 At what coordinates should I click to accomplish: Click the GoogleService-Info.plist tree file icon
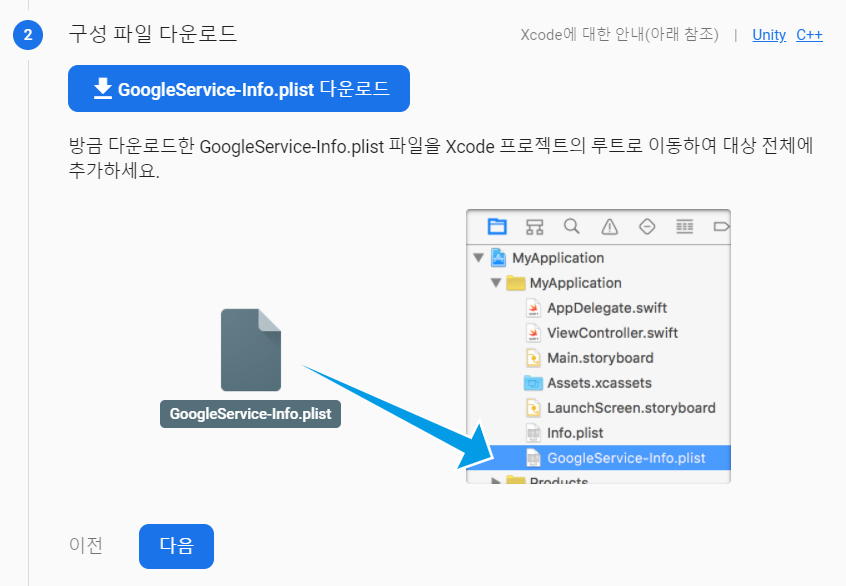533,458
